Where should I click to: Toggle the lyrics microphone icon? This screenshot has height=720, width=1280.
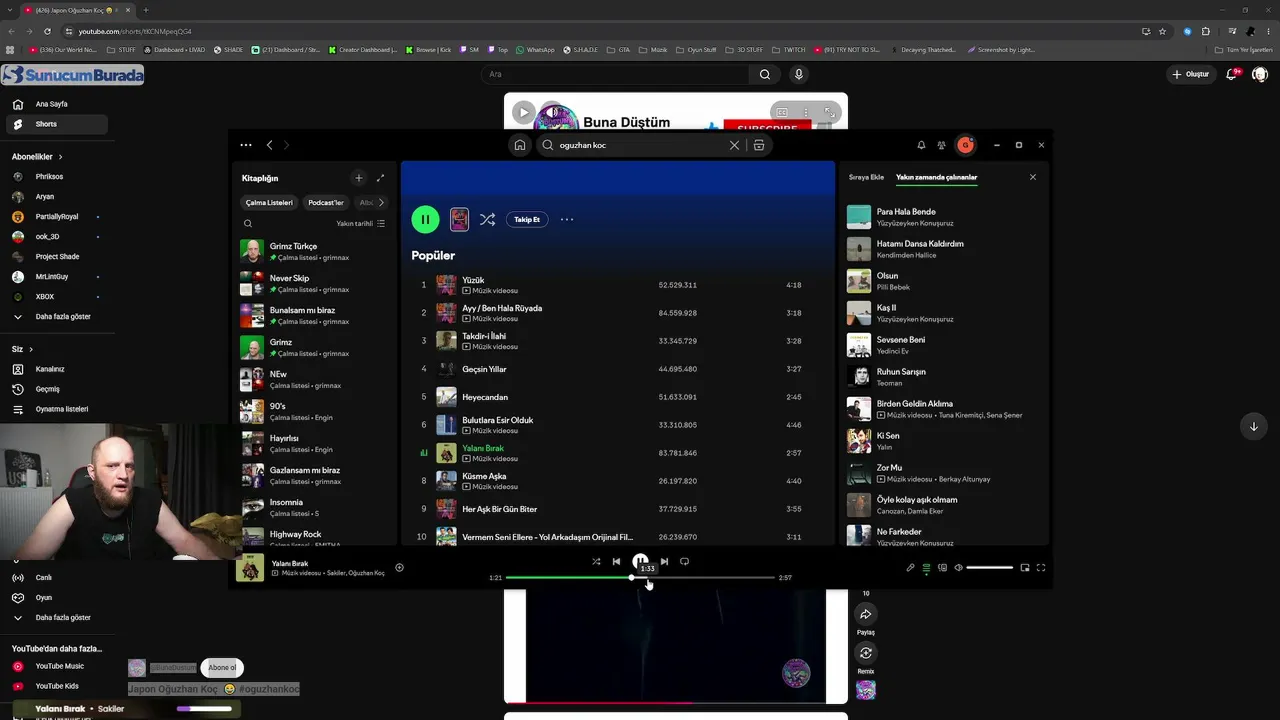tap(910, 568)
